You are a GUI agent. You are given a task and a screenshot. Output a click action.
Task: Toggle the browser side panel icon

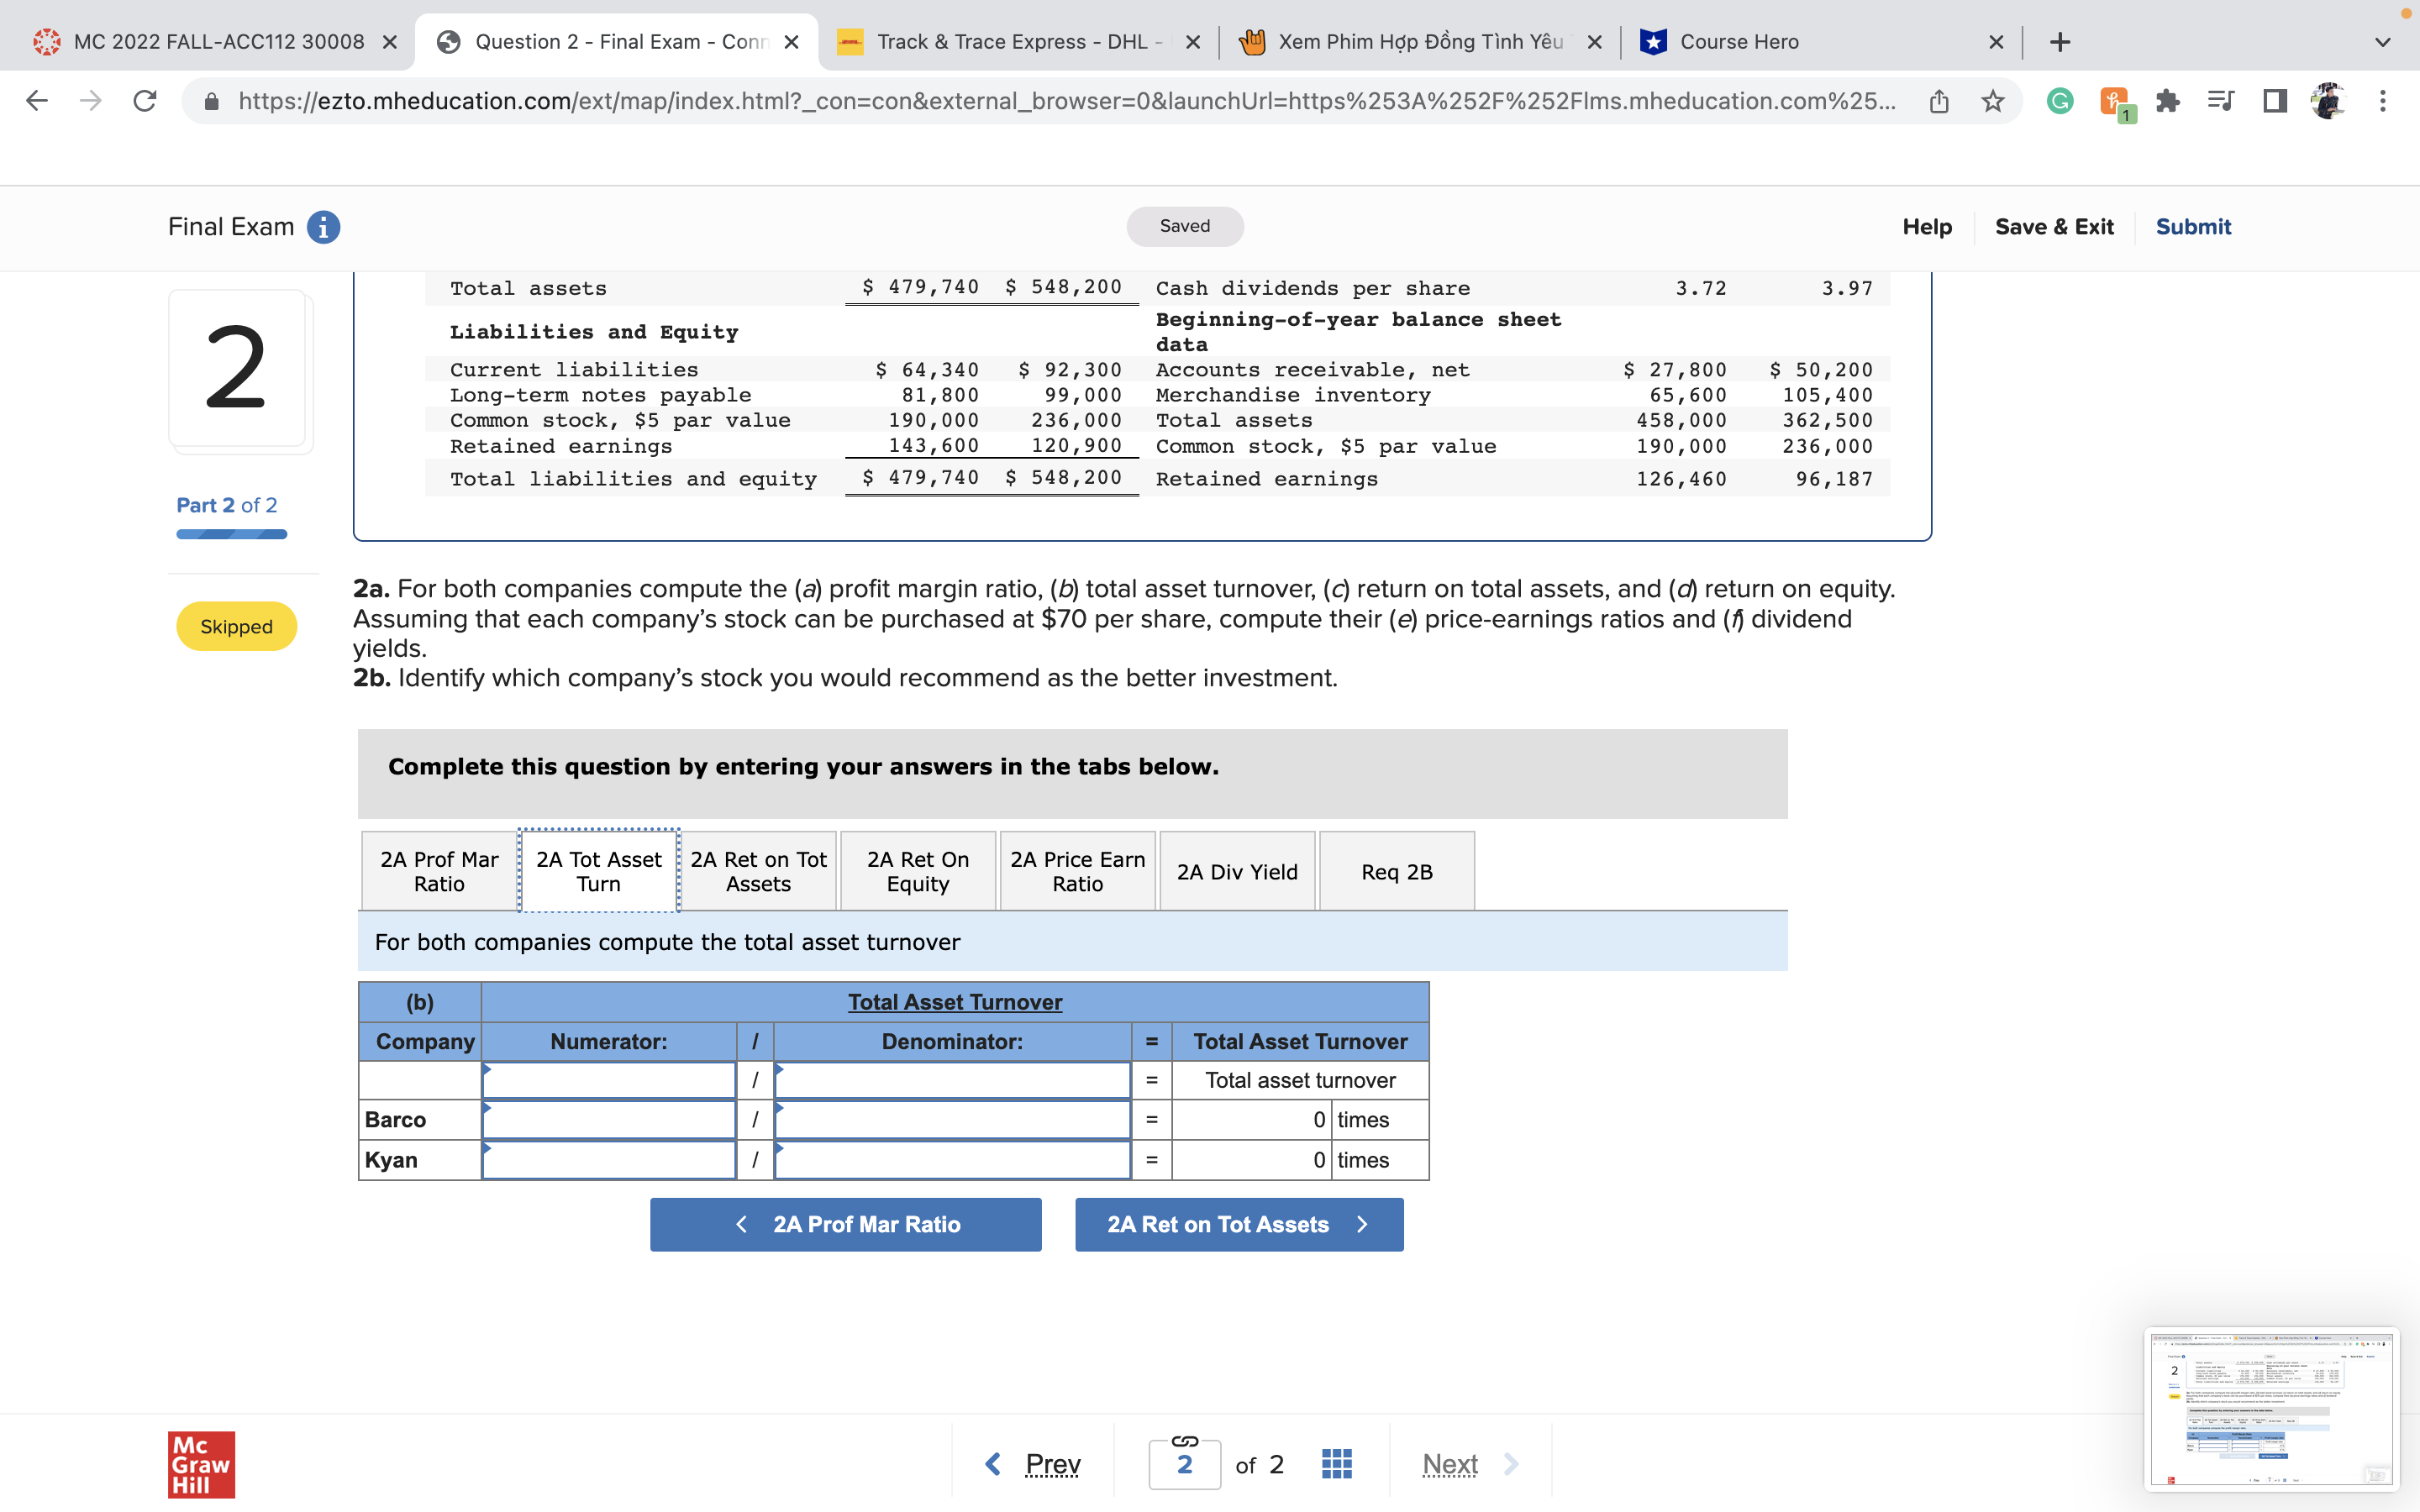[2274, 101]
